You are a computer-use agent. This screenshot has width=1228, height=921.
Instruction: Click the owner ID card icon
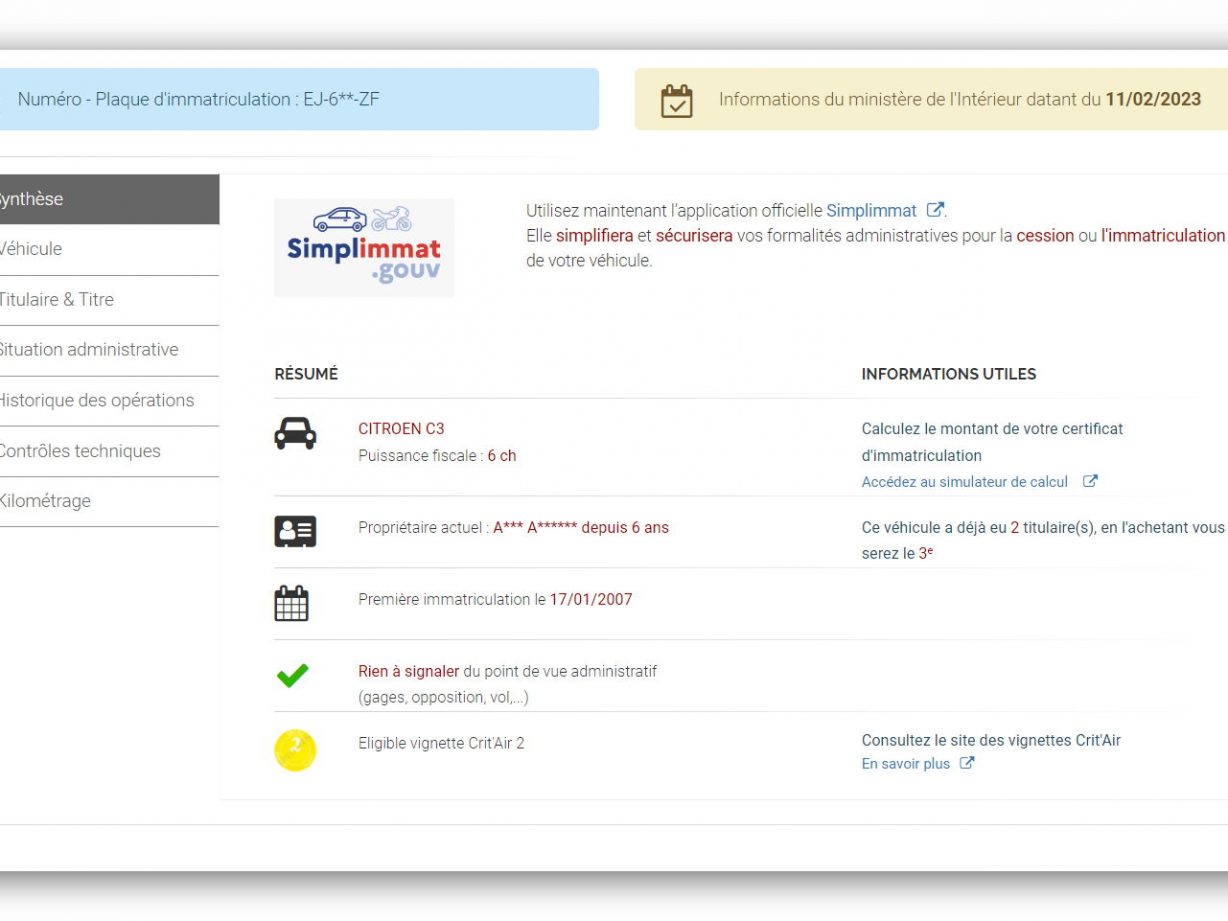[x=295, y=531]
